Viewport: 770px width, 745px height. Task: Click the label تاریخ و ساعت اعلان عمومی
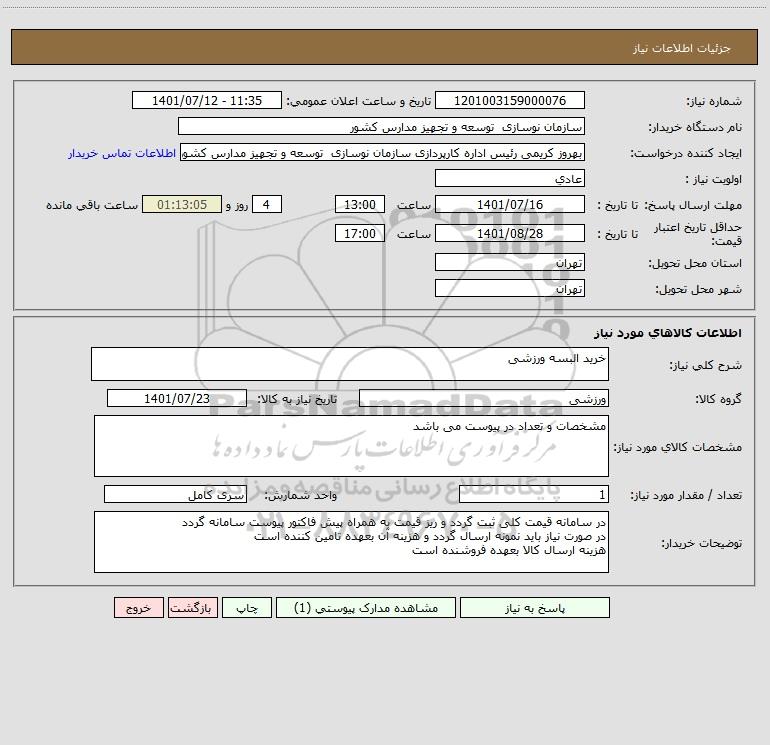pos(359,101)
